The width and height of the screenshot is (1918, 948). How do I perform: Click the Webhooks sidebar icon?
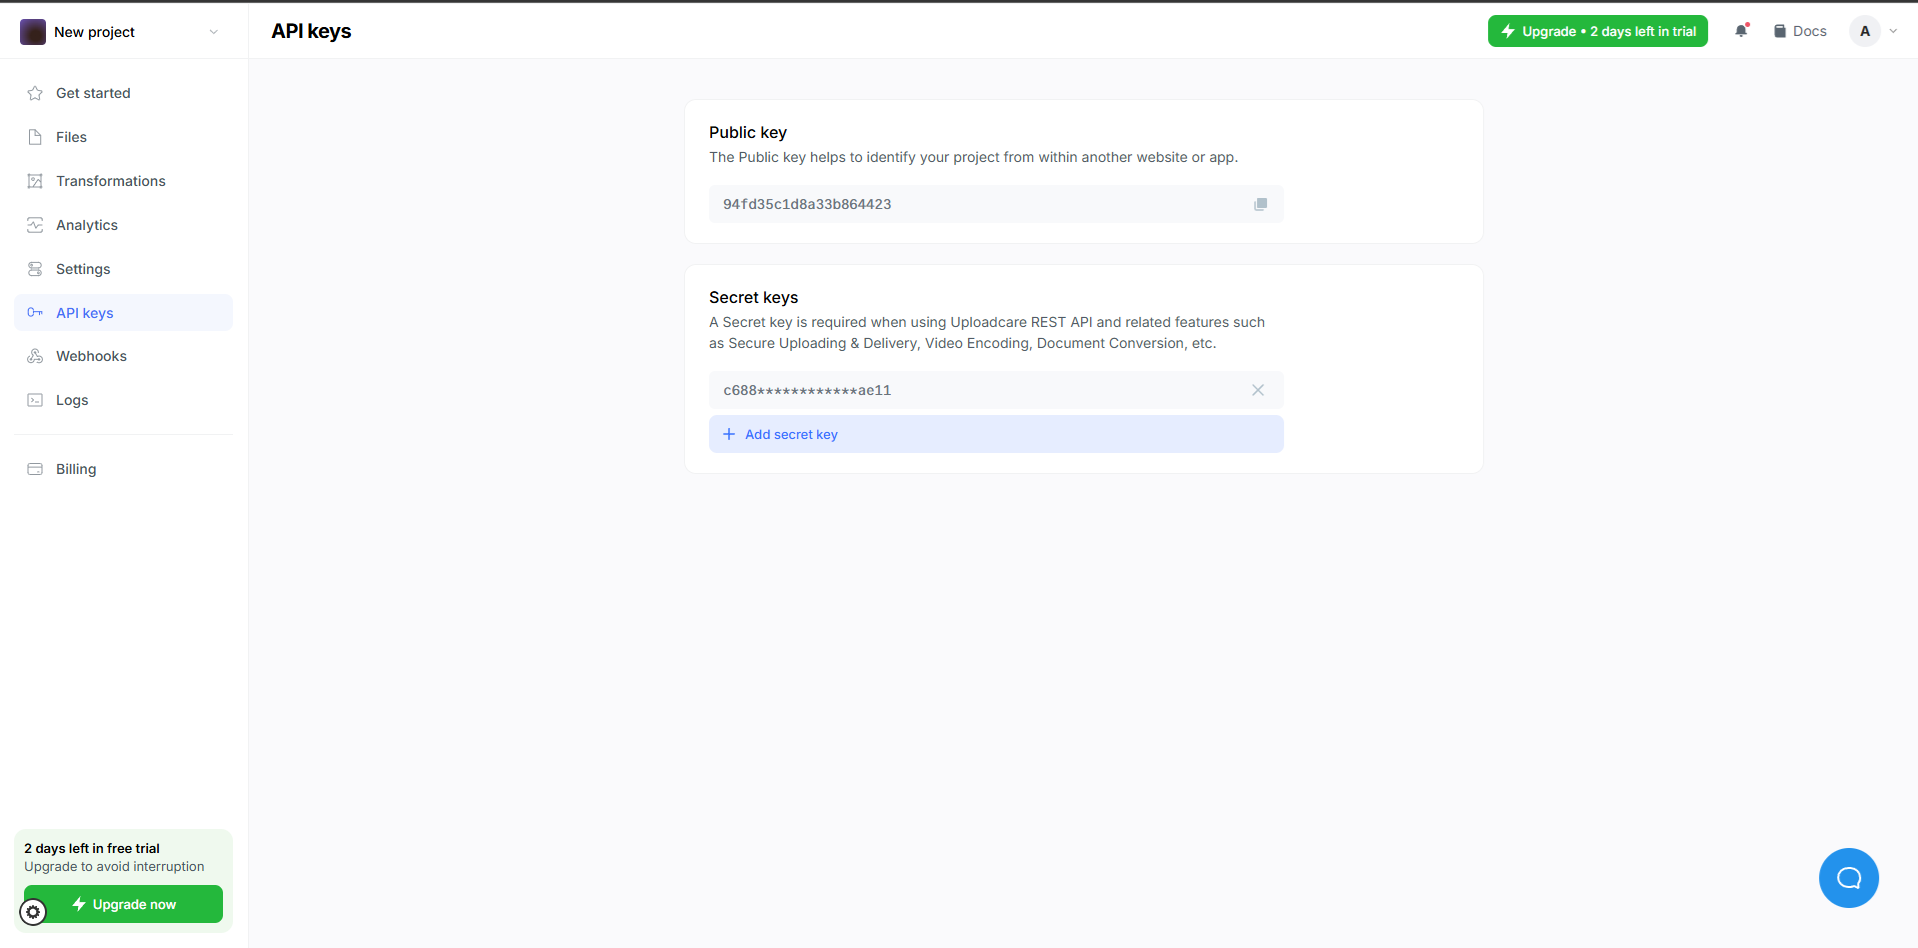pyautogui.click(x=36, y=356)
